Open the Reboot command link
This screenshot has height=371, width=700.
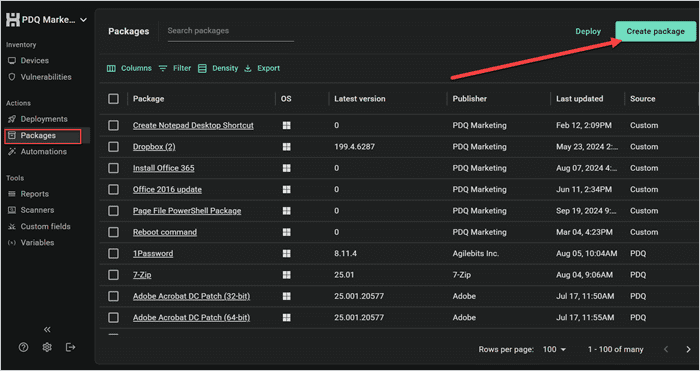pyautogui.click(x=165, y=232)
